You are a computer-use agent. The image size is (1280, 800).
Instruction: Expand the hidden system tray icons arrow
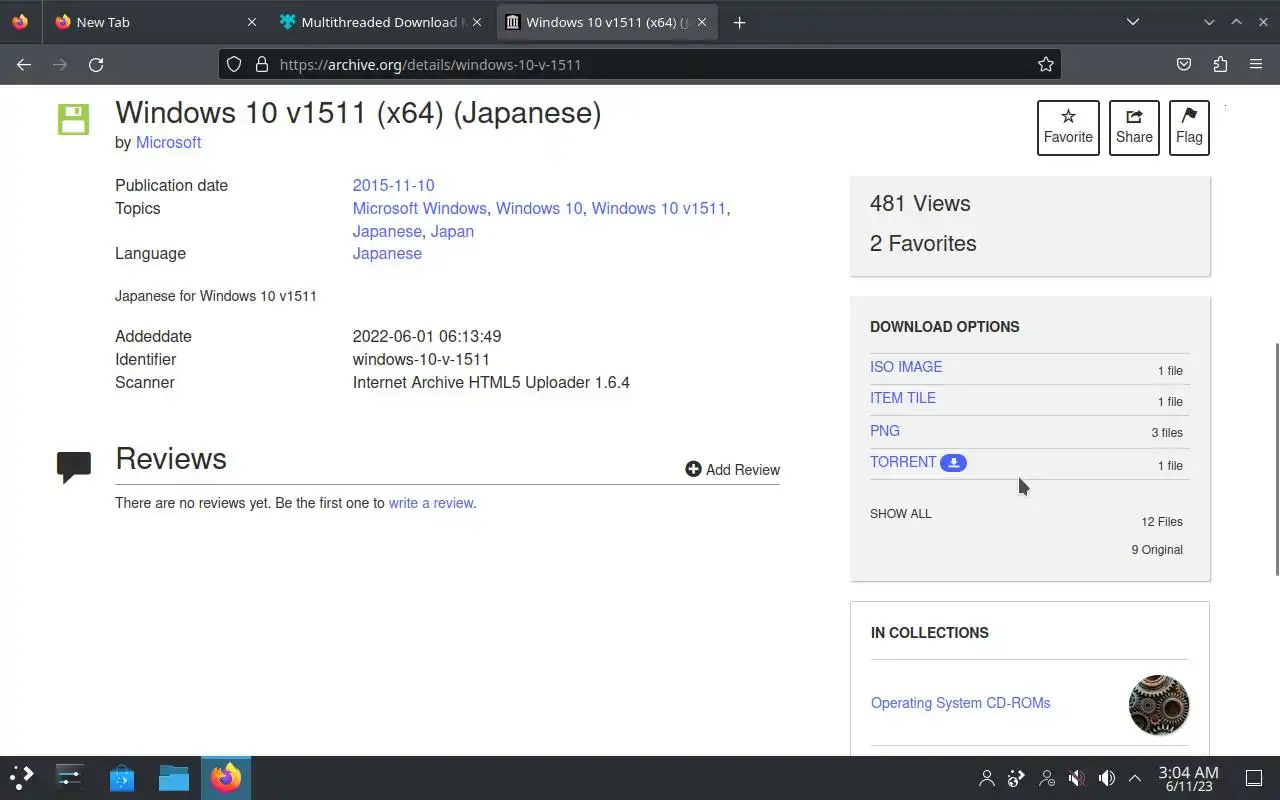[1135, 777]
